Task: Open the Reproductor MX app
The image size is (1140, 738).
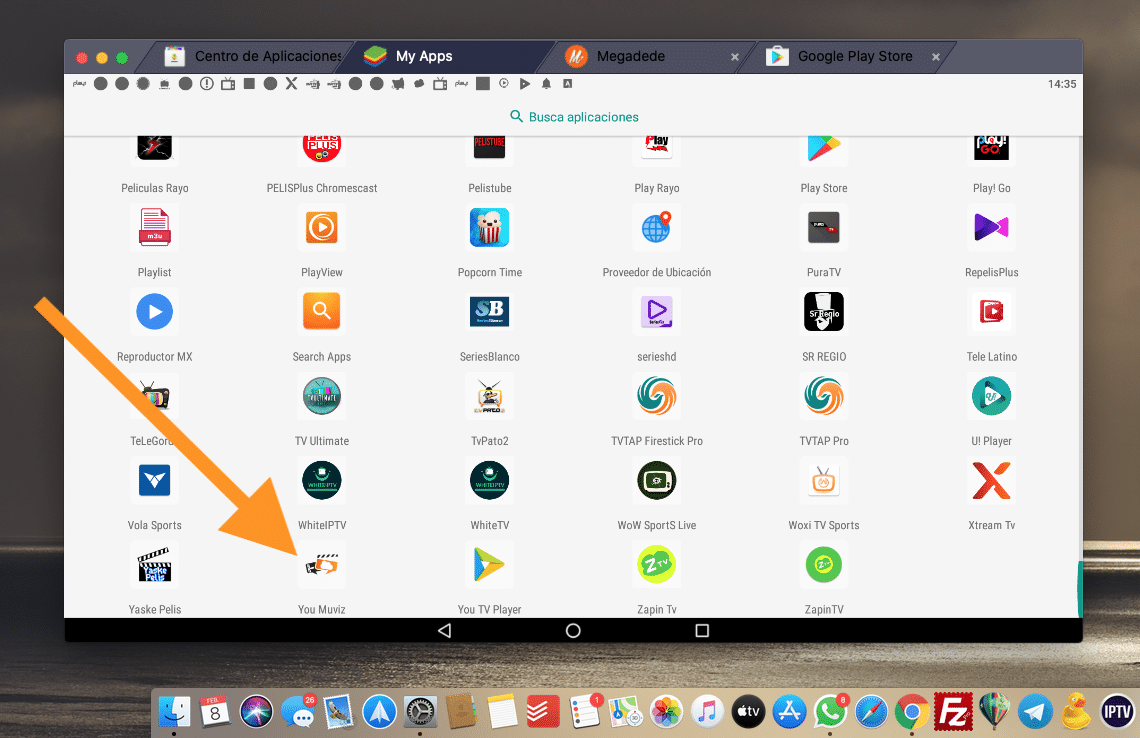Action: click(155, 312)
